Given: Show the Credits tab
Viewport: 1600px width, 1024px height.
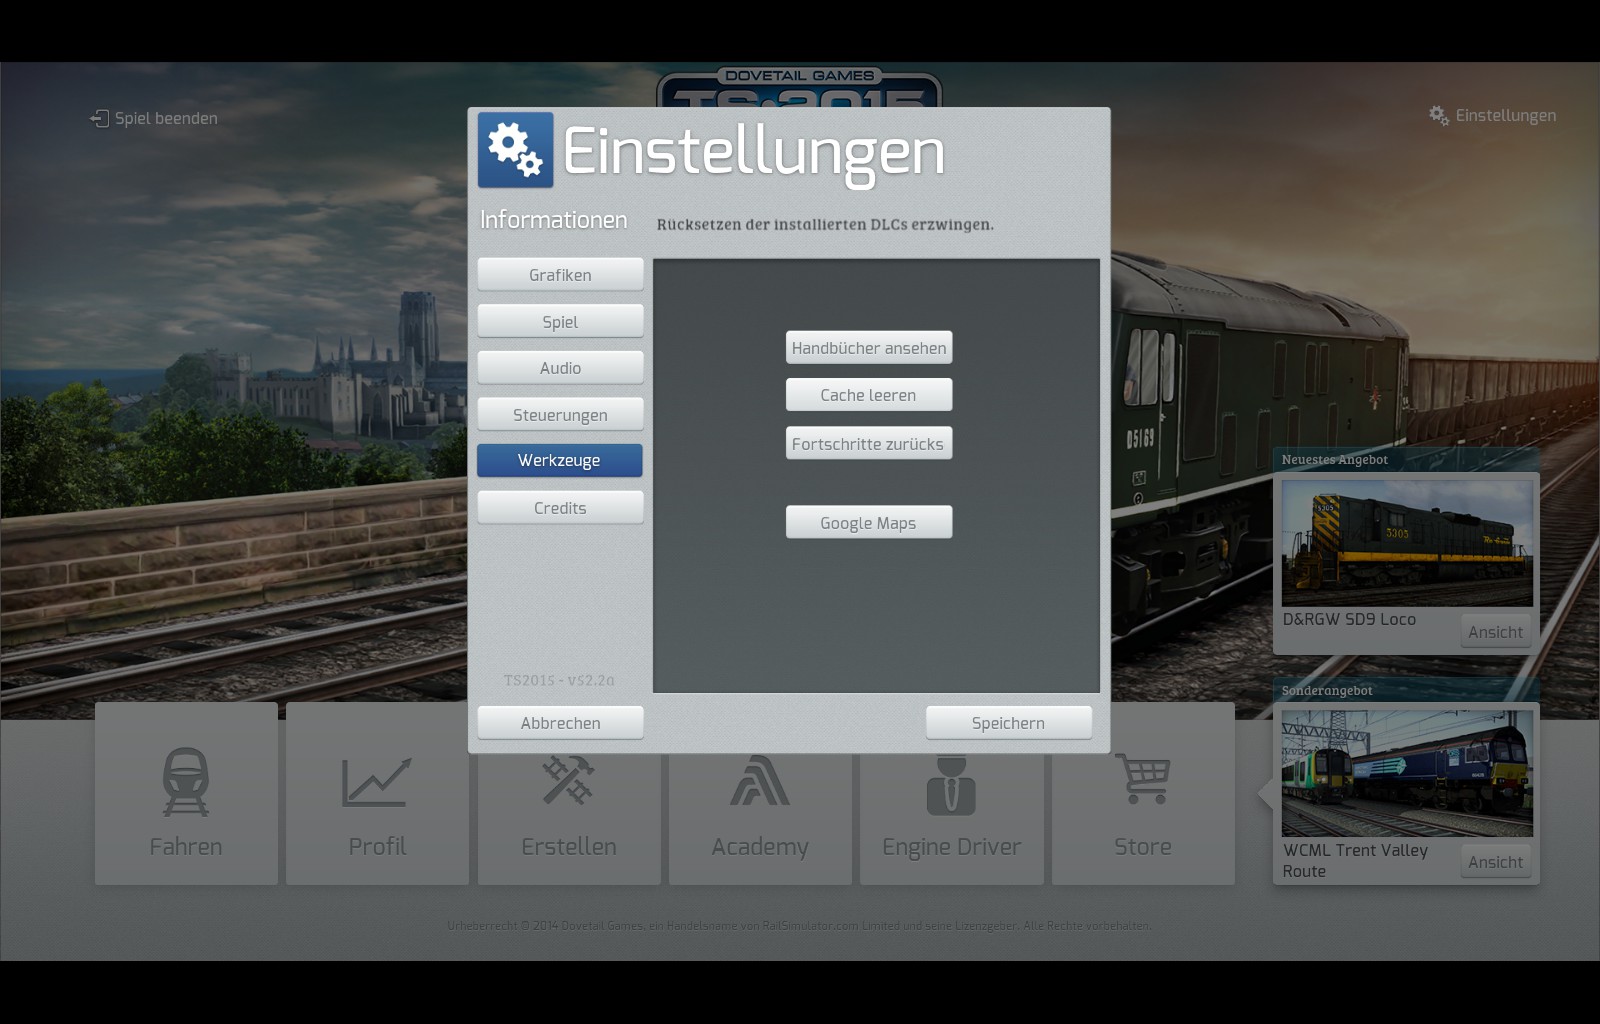Looking at the screenshot, I should (560, 508).
